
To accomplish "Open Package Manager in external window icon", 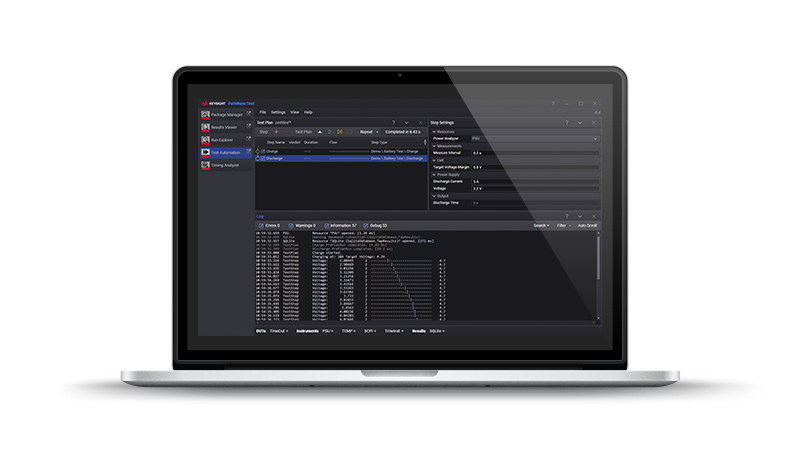I will point(249,115).
